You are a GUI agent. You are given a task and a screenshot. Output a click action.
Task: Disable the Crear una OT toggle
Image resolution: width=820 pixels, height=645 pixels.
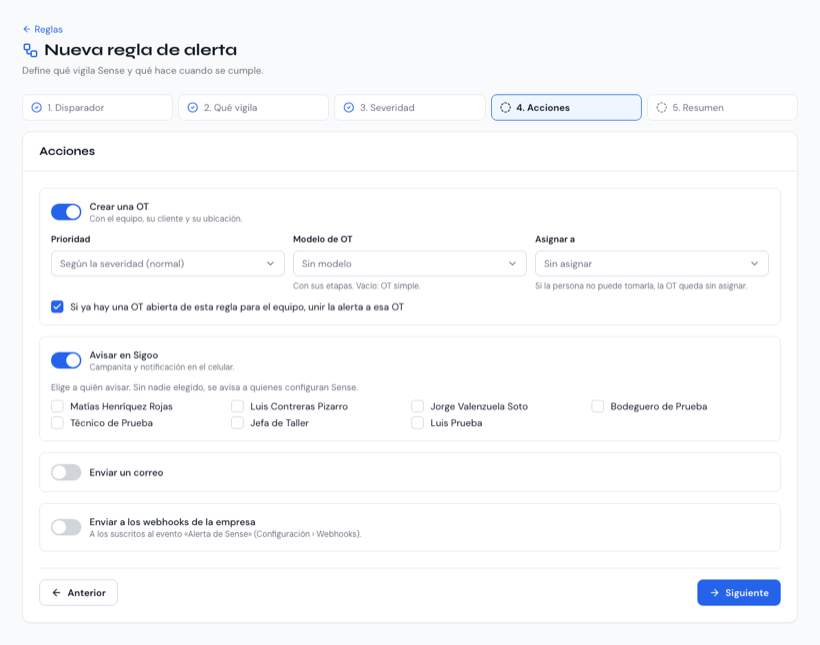click(66, 212)
